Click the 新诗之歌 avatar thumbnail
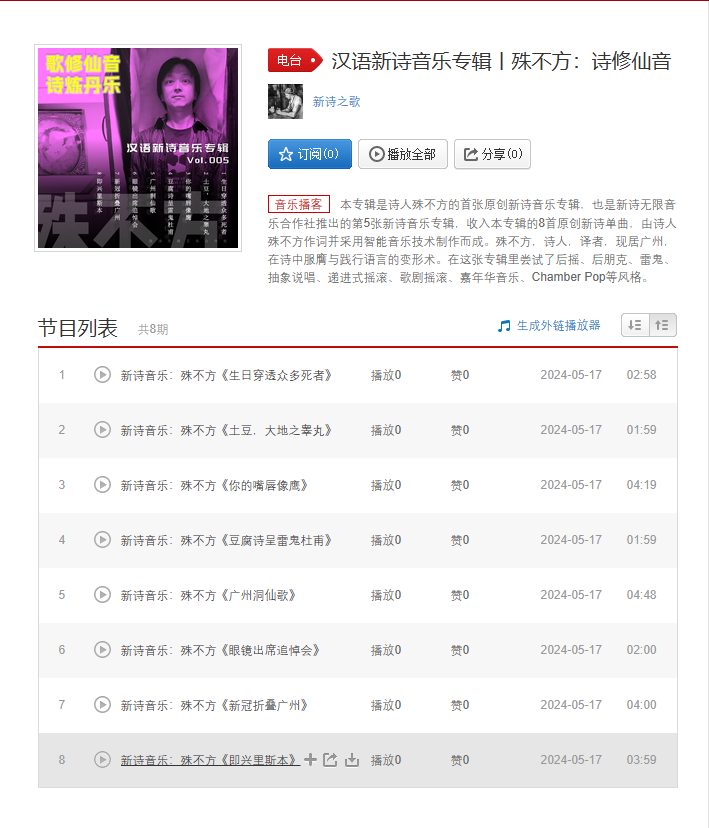The width and height of the screenshot is (709, 828). pos(286,101)
